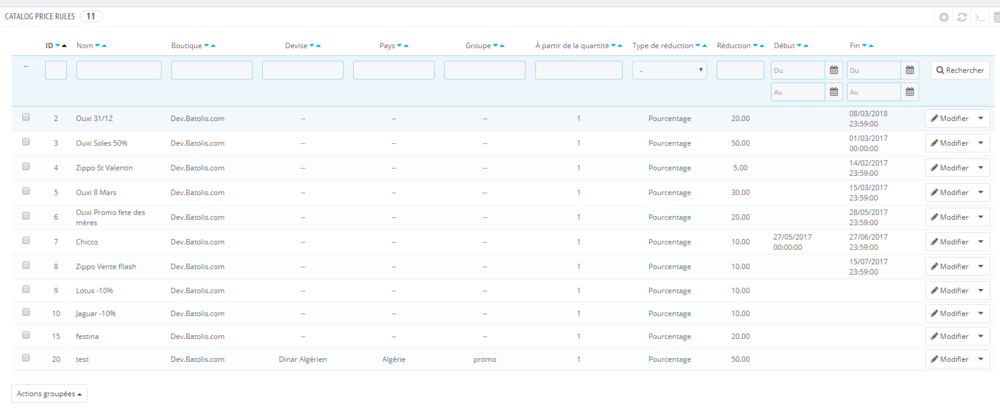
Task: Open Actions groupées bulk menu
Action: click(49, 394)
